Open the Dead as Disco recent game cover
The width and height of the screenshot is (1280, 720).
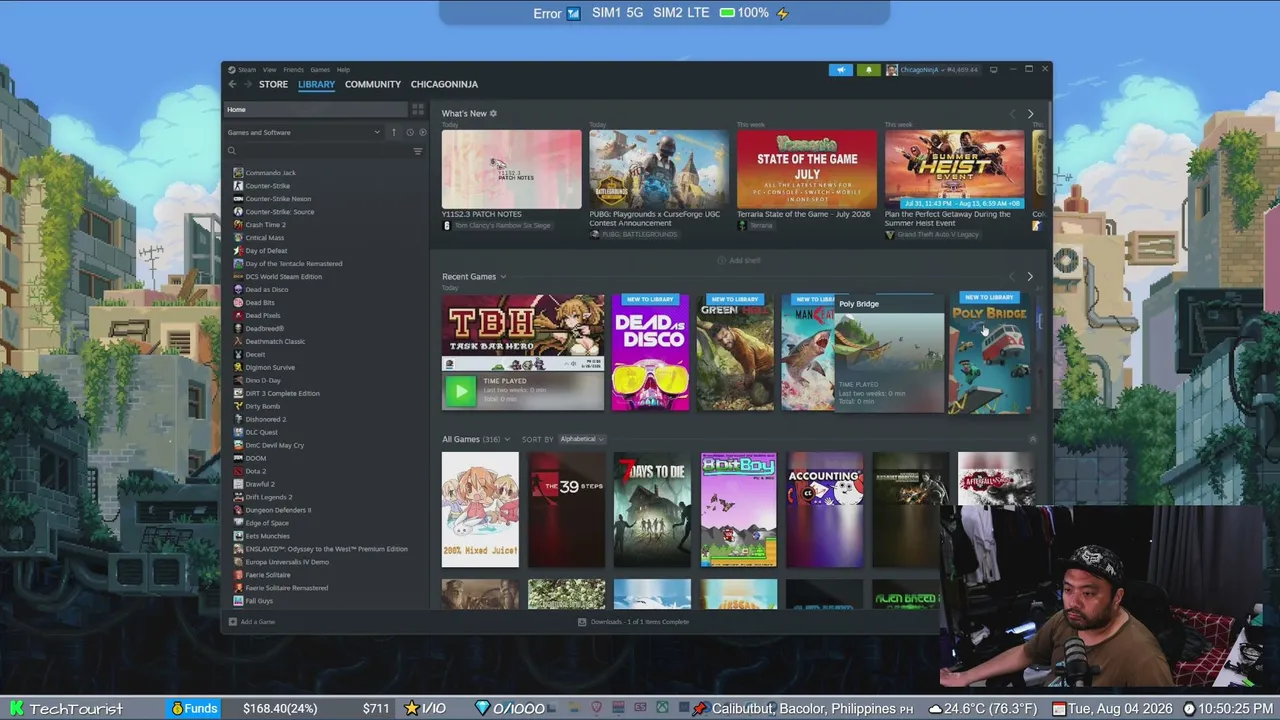[650, 352]
